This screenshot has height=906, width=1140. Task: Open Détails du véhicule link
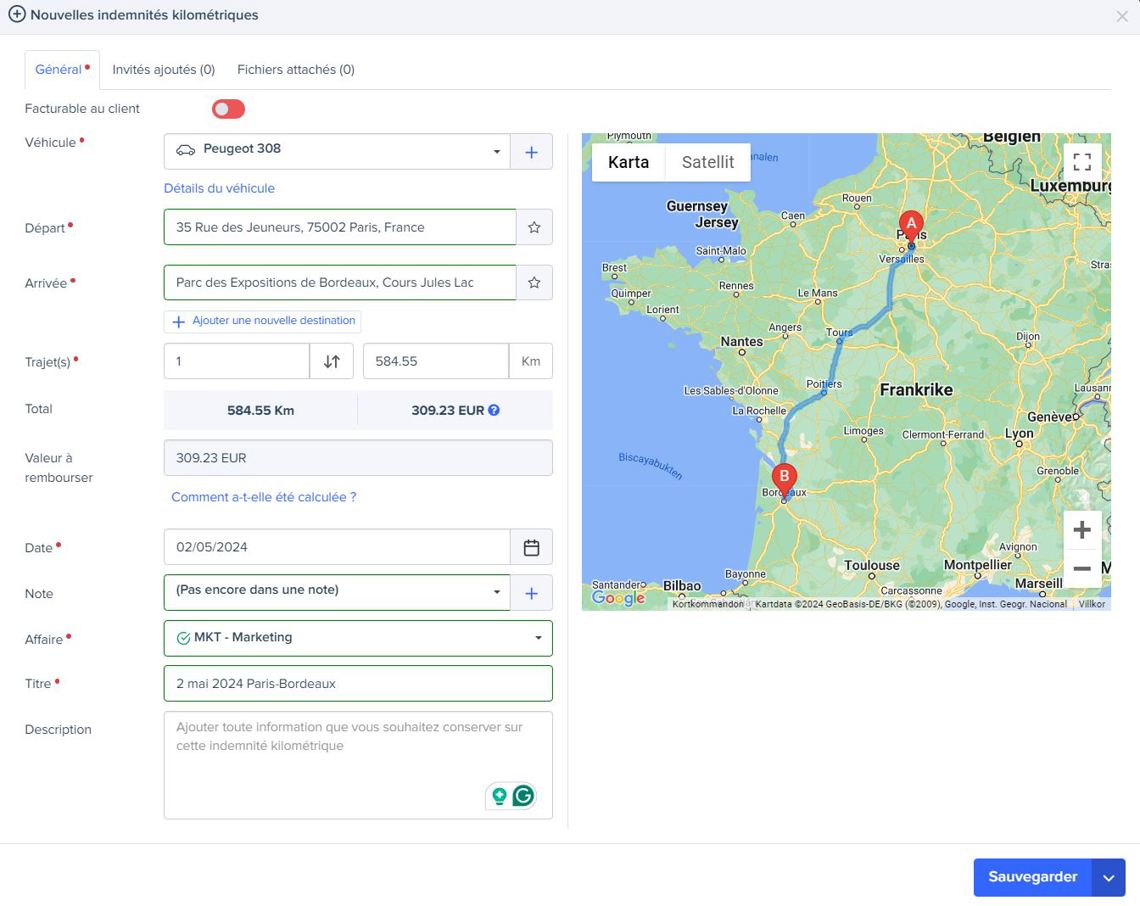click(x=219, y=188)
